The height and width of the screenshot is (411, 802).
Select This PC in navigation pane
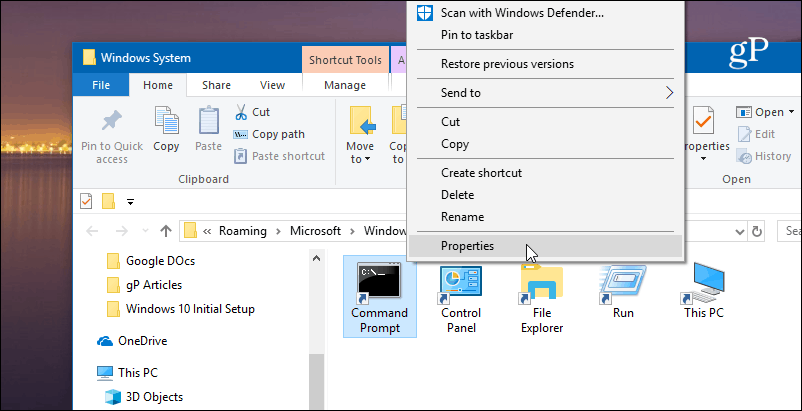(x=127, y=373)
